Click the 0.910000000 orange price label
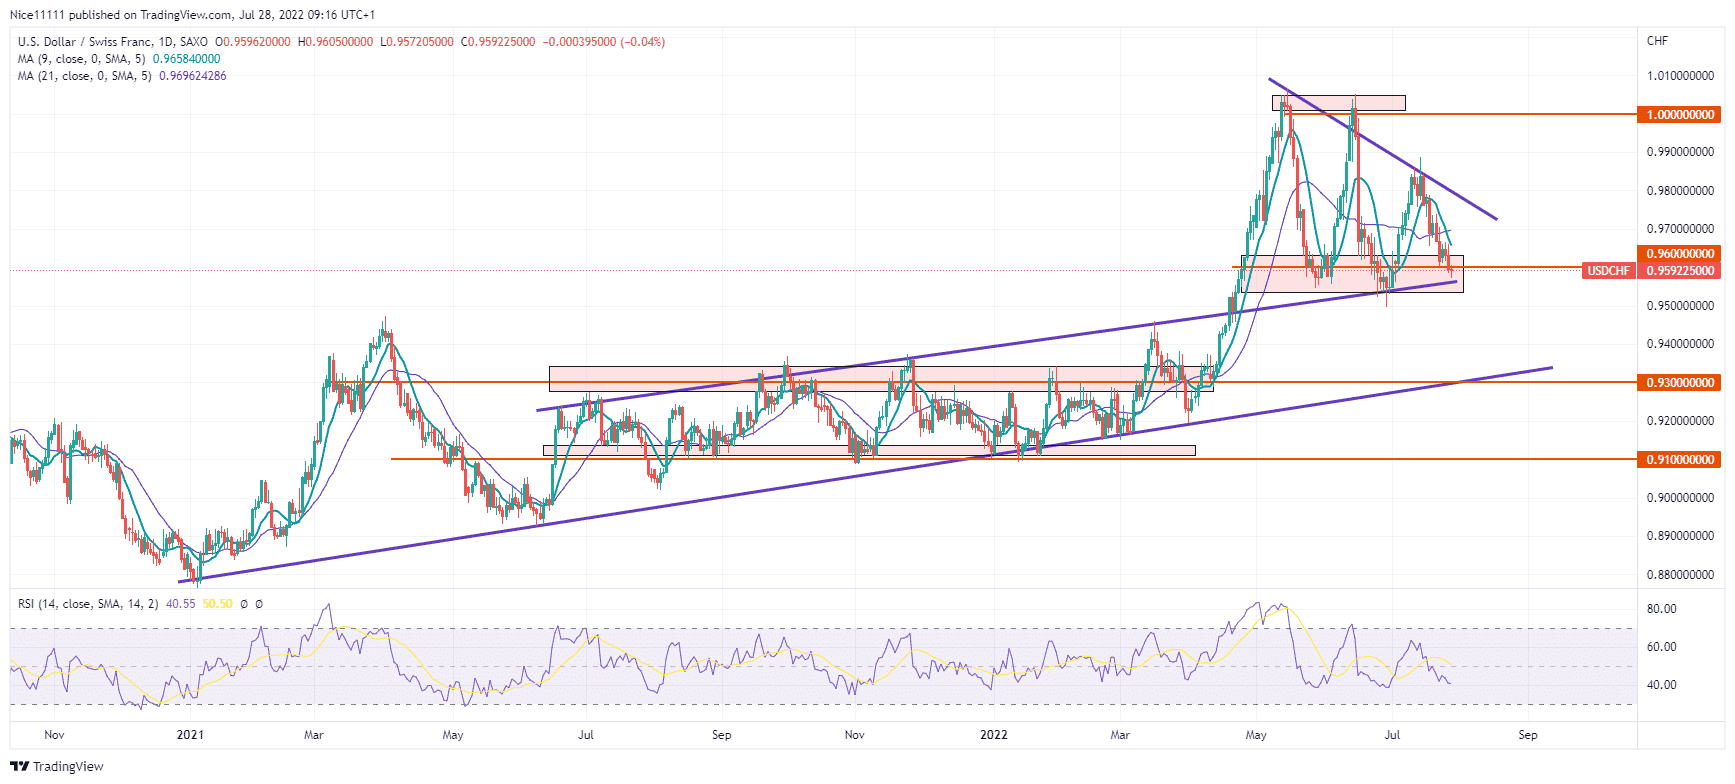Viewport: 1735px width, 784px height. (1680, 460)
